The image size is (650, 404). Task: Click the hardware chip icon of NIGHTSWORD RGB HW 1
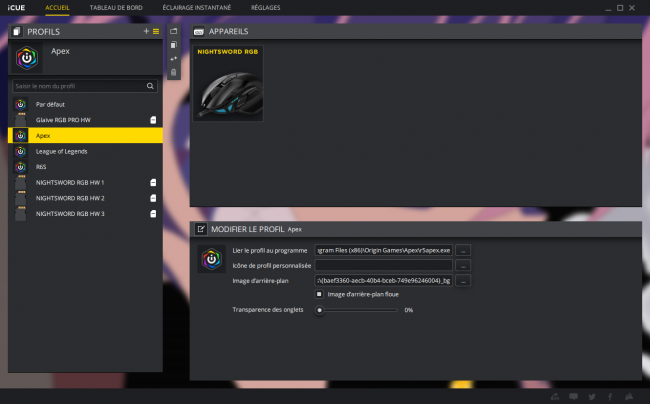(20, 182)
